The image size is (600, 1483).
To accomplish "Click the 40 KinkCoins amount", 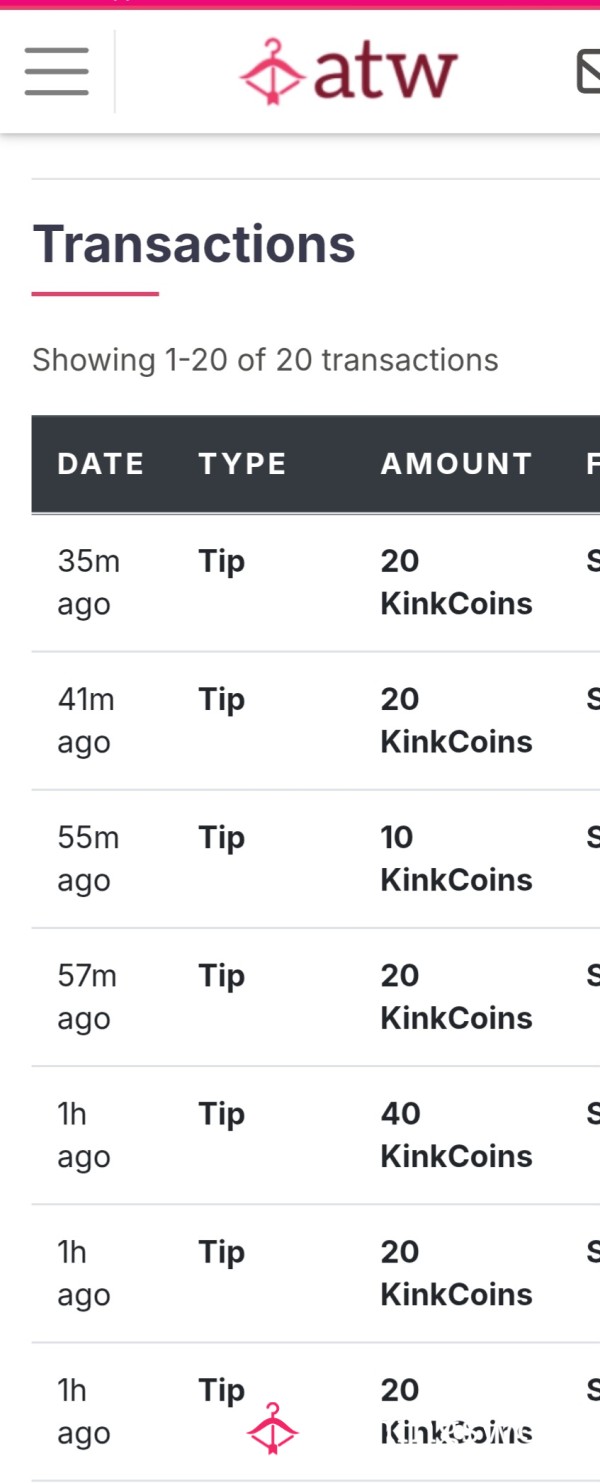I will (456, 1134).
